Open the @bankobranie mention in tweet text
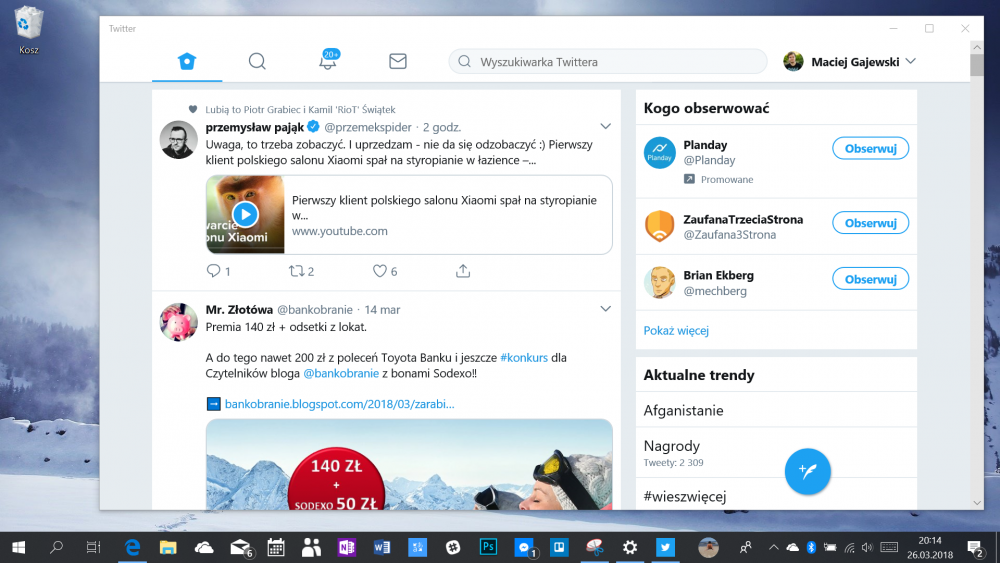 (341, 374)
